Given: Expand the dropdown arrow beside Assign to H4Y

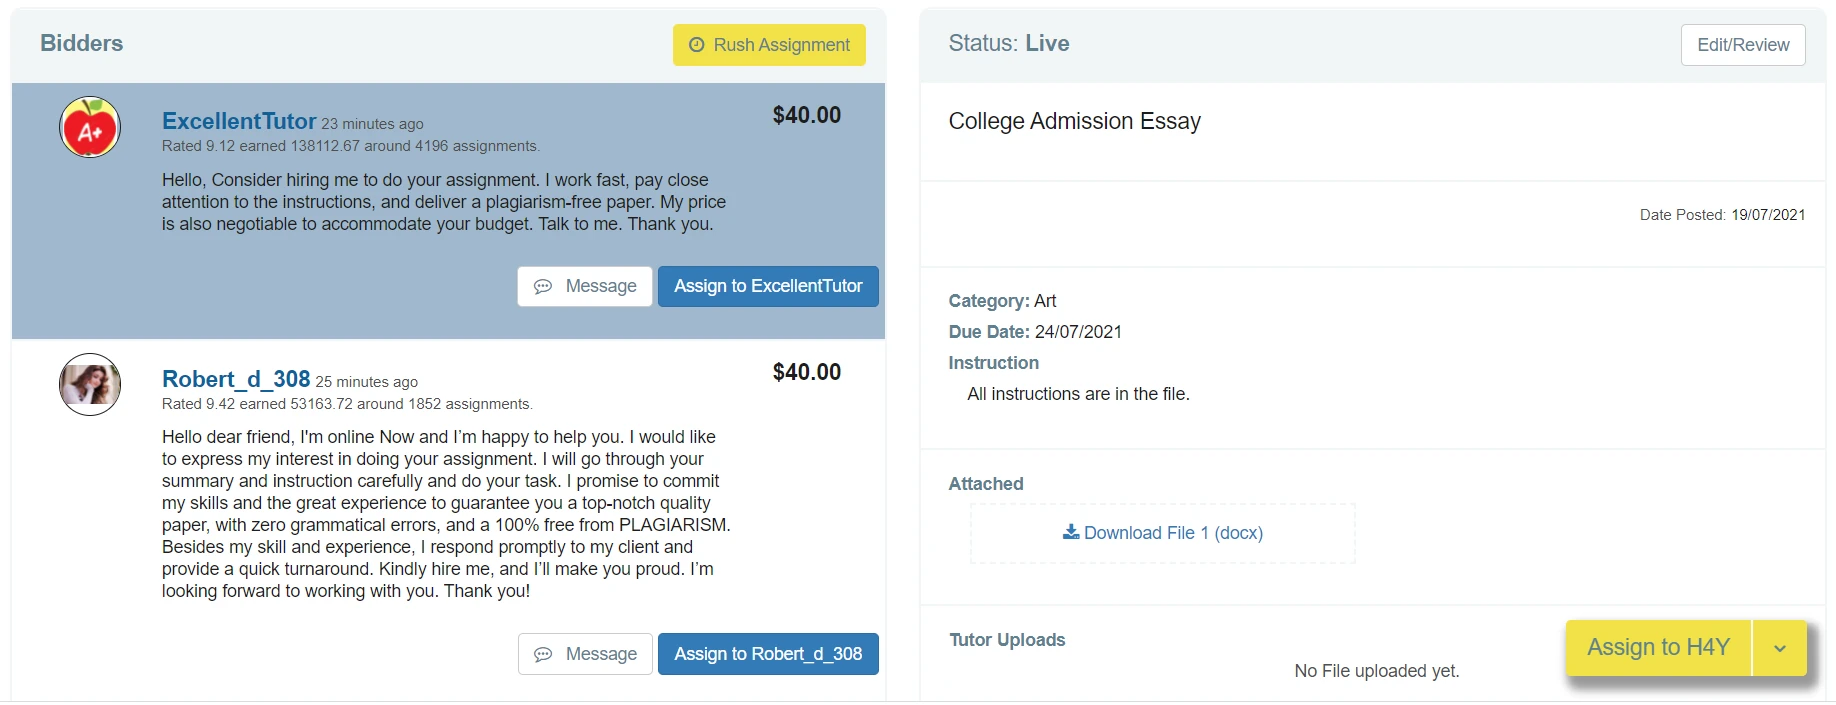Looking at the screenshot, I should (1780, 648).
